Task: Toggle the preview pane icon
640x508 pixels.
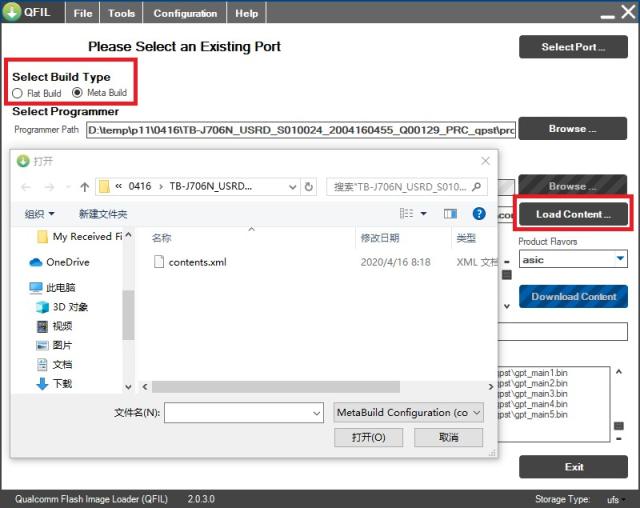Action: (x=450, y=213)
